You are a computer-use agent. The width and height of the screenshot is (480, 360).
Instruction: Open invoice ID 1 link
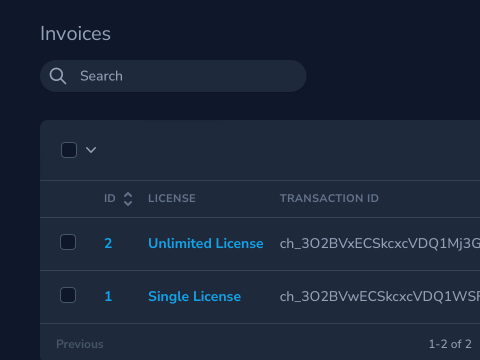[x=108, y=296]
